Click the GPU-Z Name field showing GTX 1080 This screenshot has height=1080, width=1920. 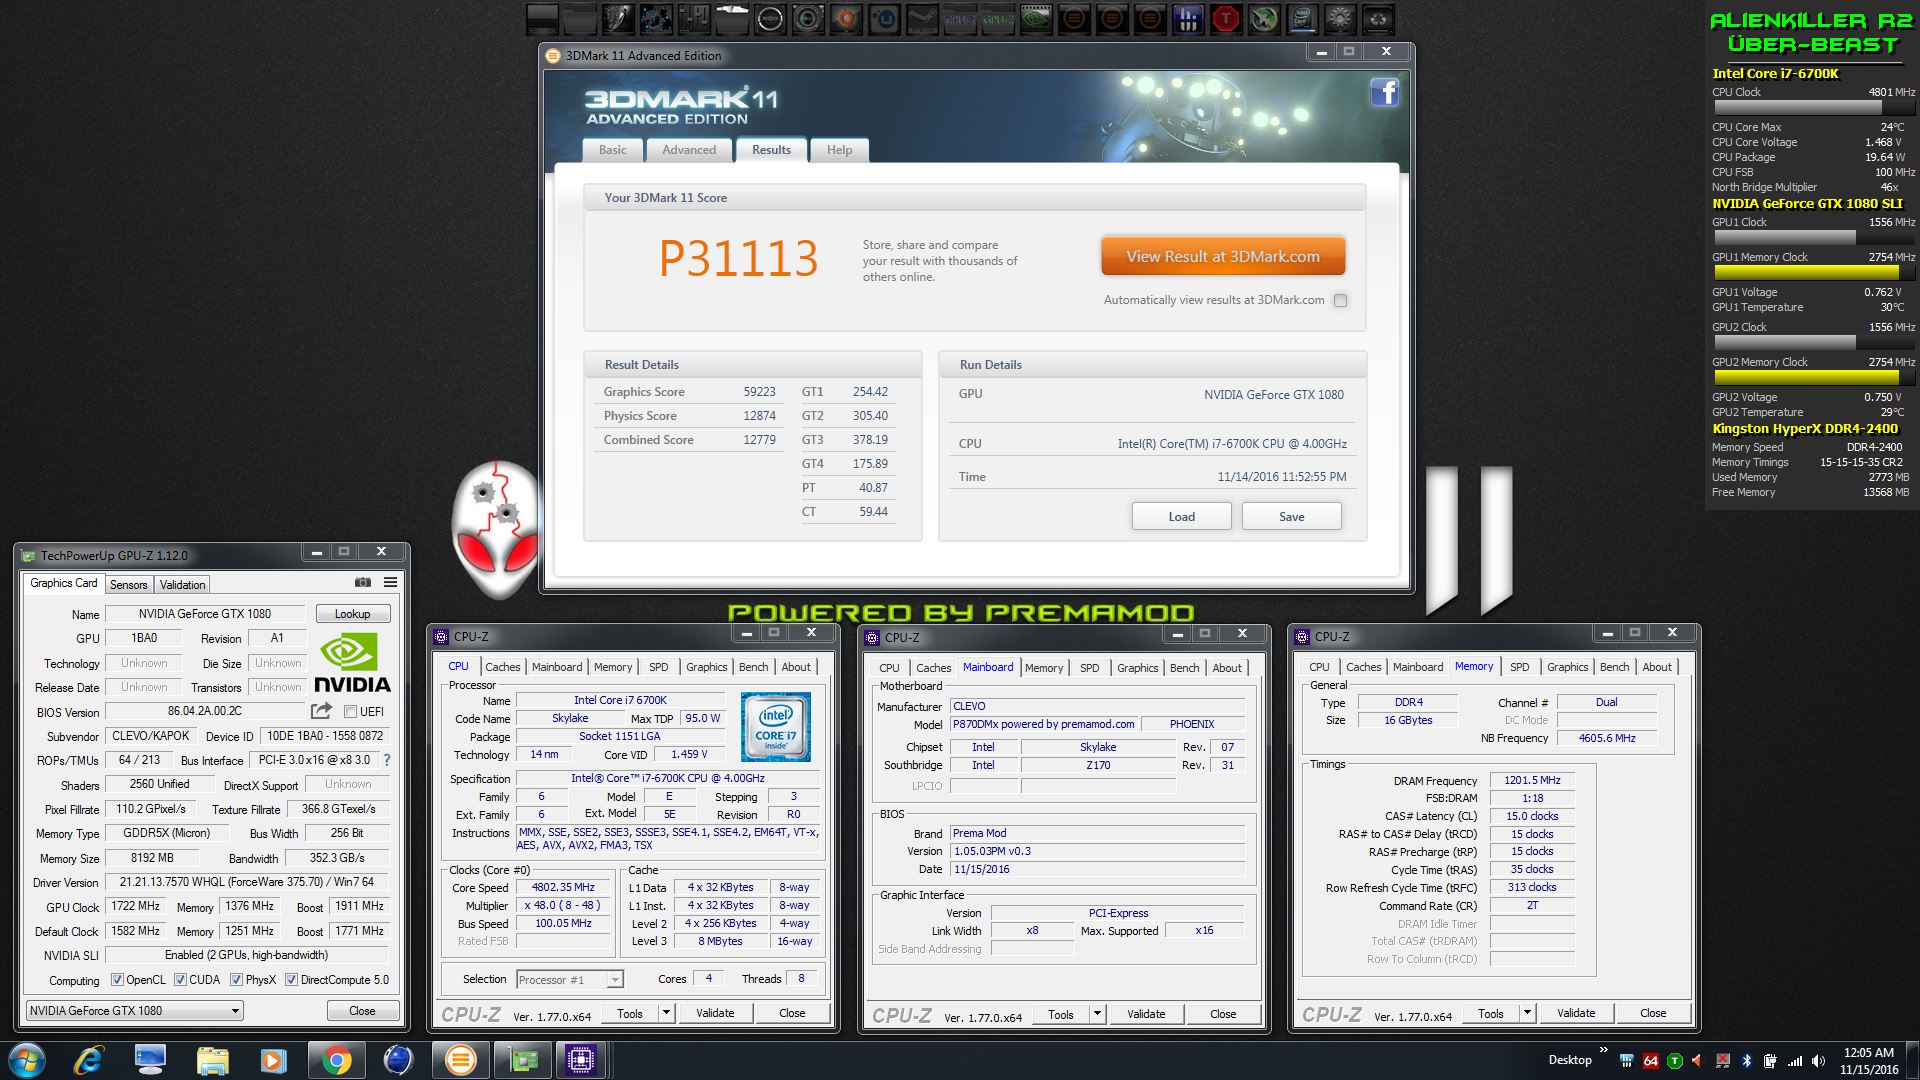205,614
